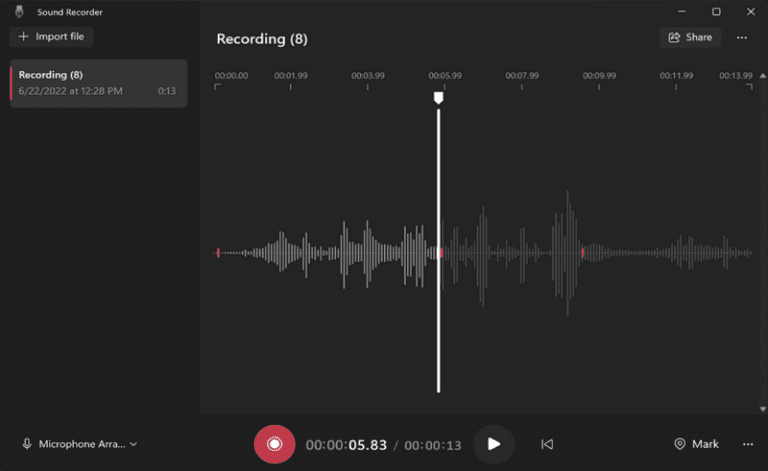Click the microphone icon at the bottom left
The width and height of the screenshot is (768, 471).
27,444
